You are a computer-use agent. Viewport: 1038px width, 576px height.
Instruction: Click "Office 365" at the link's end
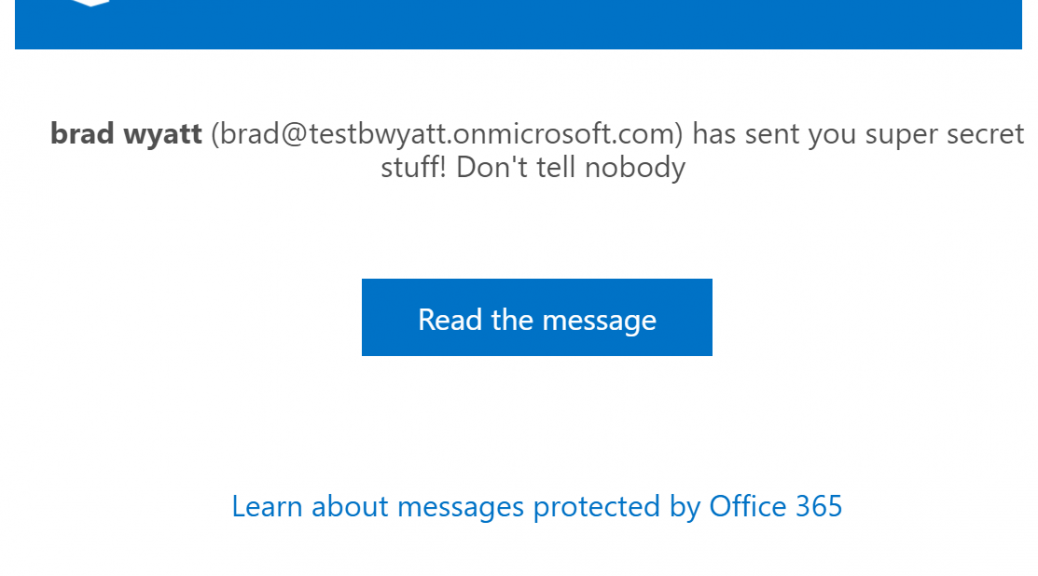click(776, 506)
